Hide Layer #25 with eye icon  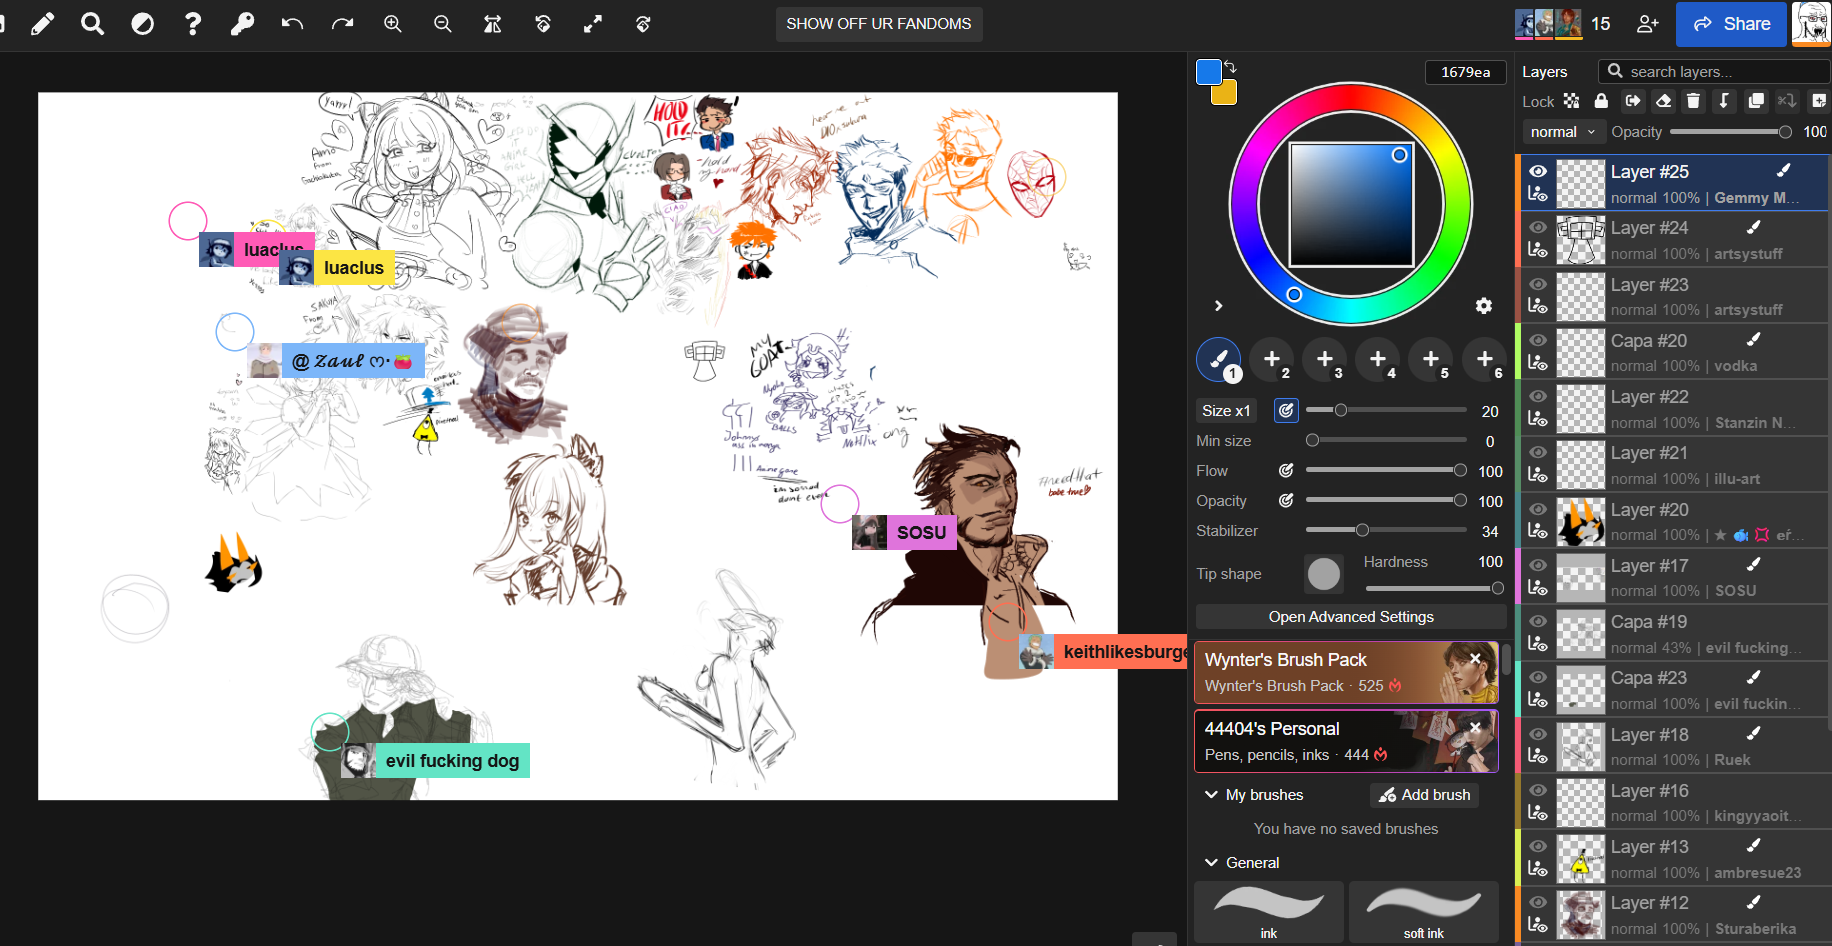coord(1538,172)
